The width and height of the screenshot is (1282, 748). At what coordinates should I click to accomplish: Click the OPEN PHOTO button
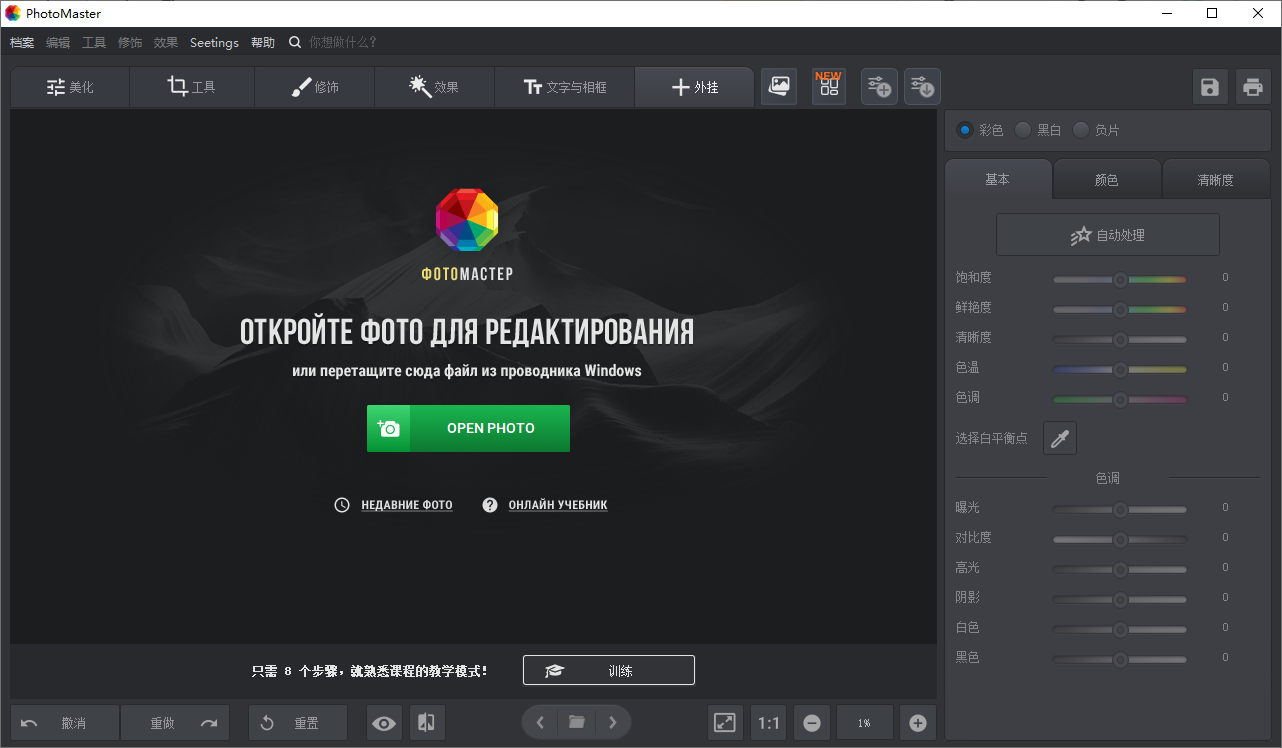click(x=468, y=428)
